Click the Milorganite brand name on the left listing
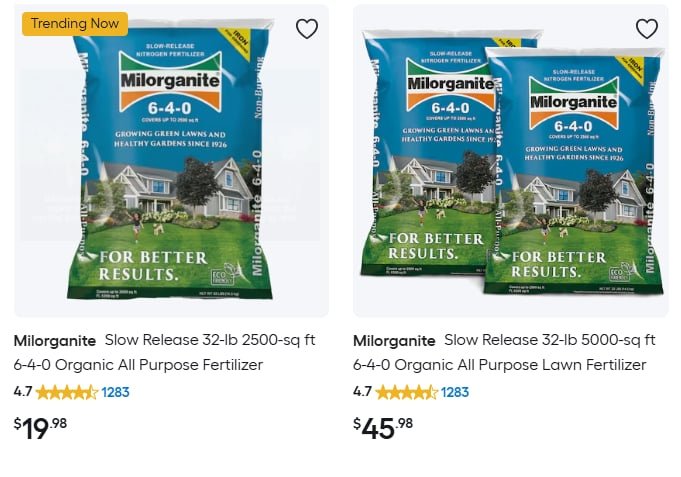The height and width of the screenshot is (477, 681). (x=55, y=341)
